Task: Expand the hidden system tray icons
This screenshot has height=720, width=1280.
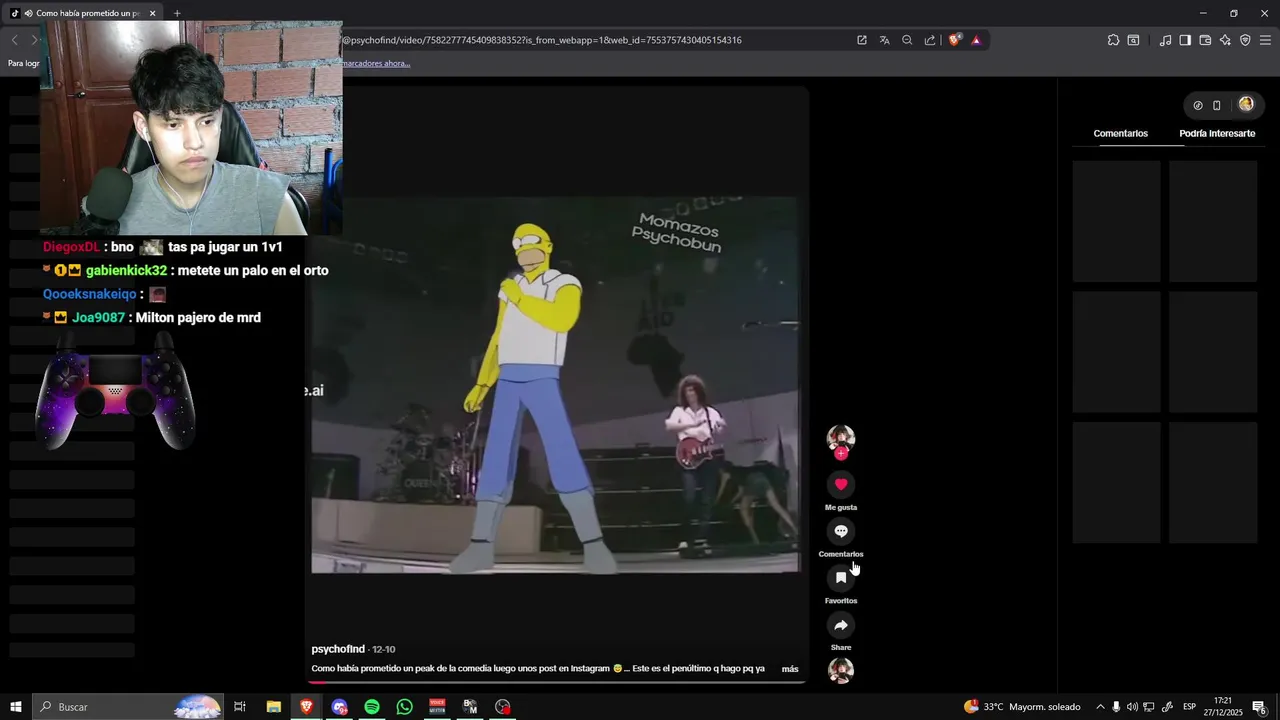Action: coord(1100,707)
